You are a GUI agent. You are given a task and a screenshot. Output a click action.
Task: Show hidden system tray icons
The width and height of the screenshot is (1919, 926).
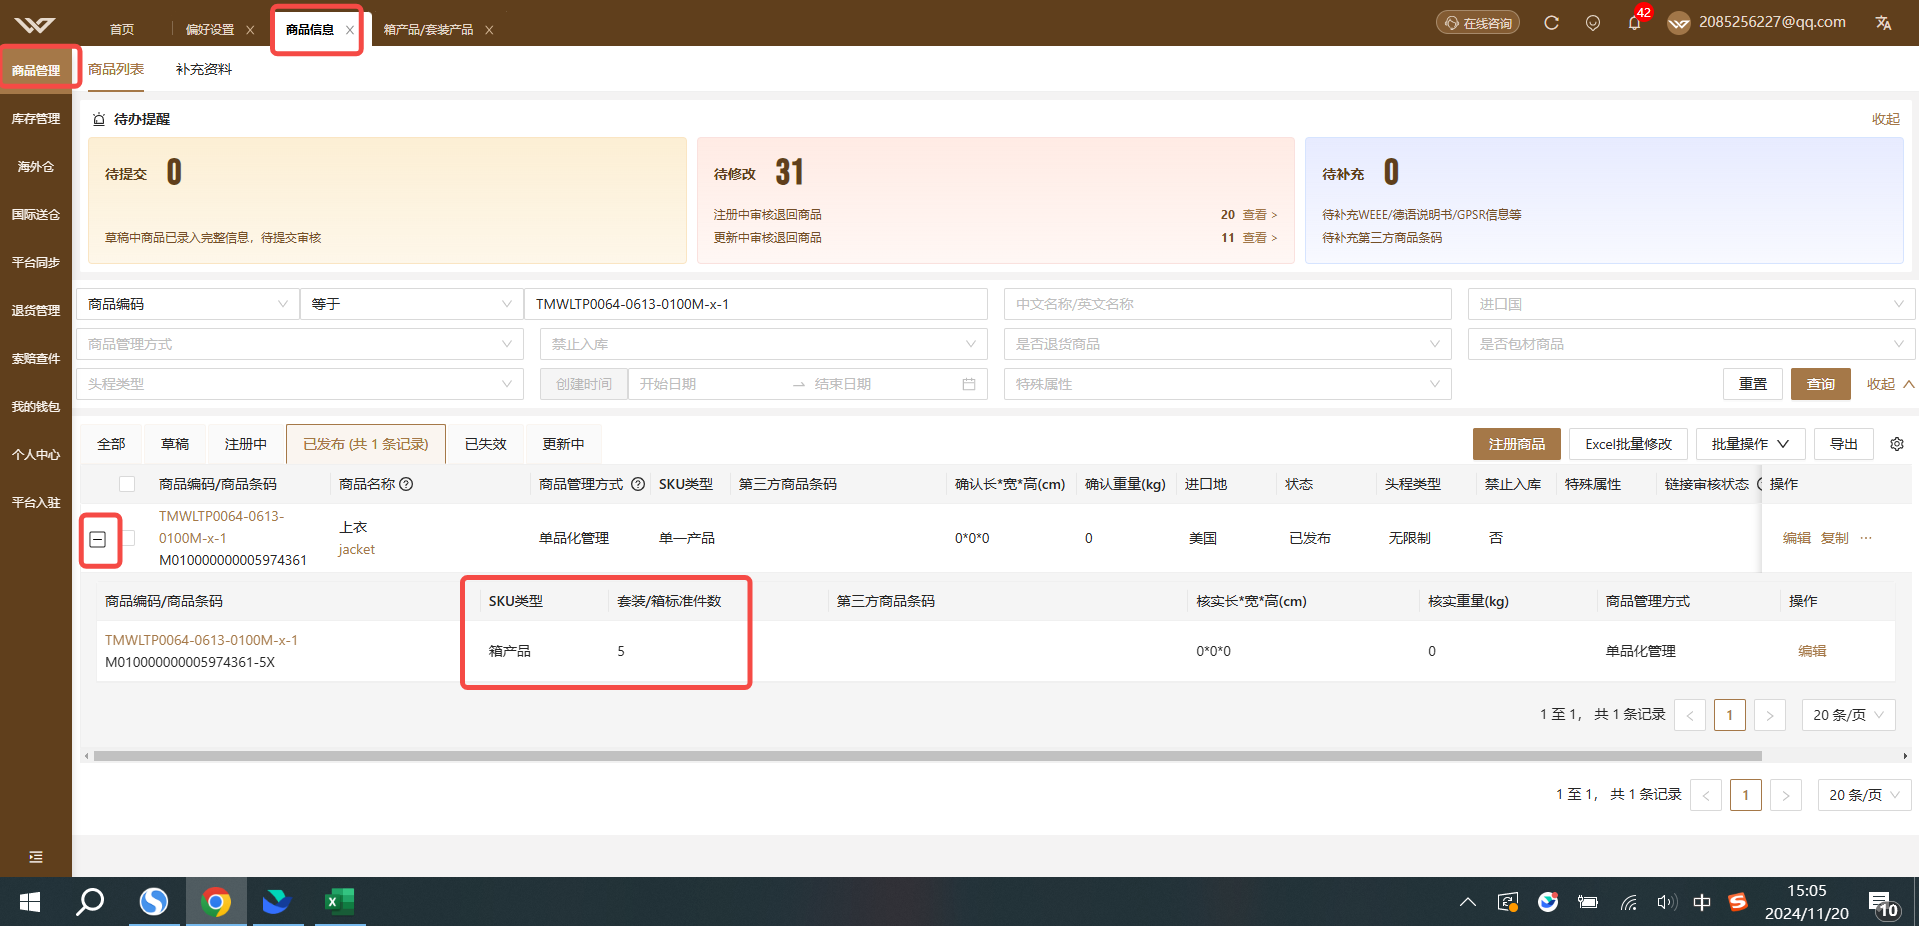[1468, 902]
